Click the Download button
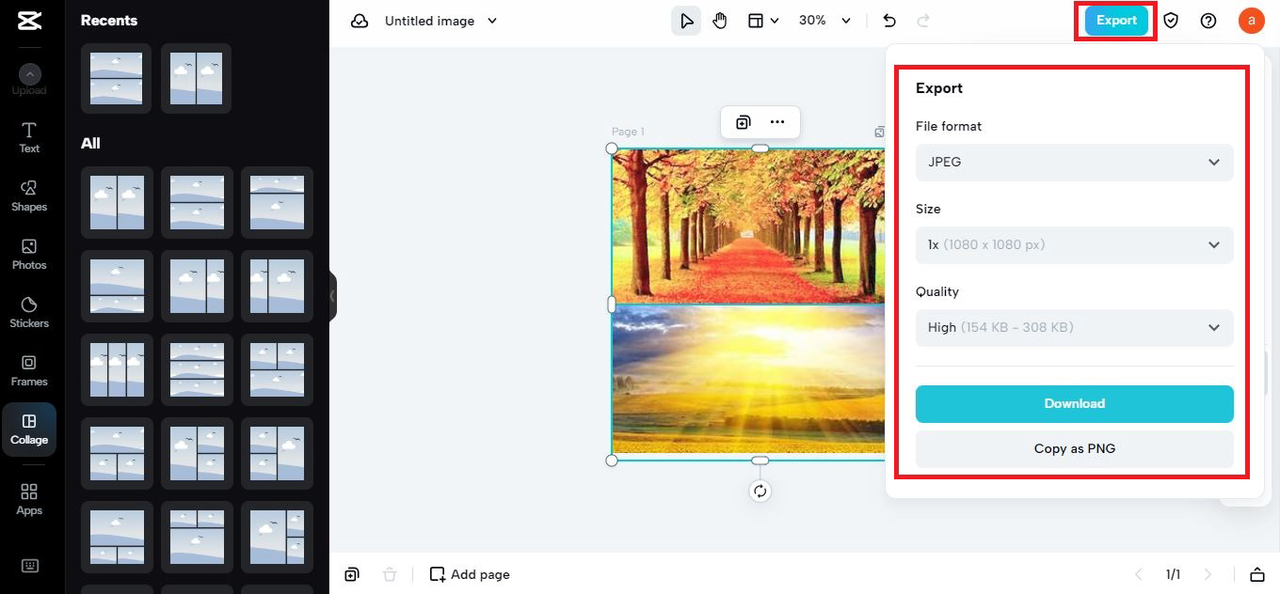This screenshot has height=594, width=1280. (x=1074, y=404)
